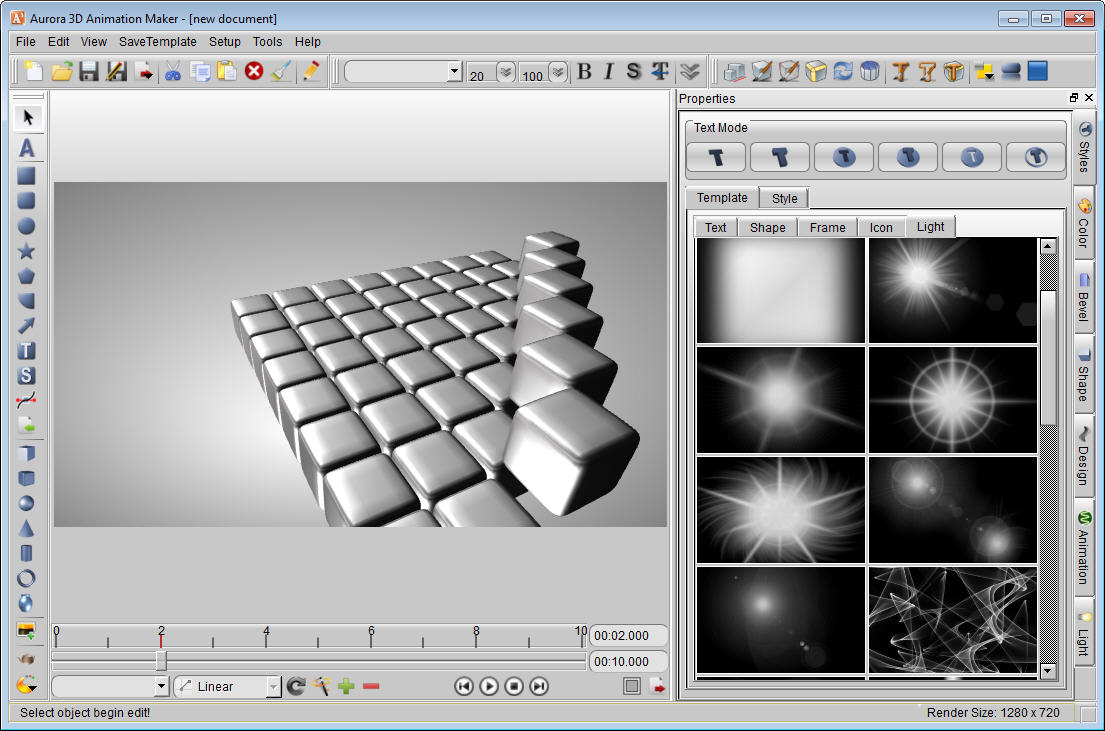1105x731 pixels.
Task: Click the red minus remove keyframe icon
Action: click(x=371, y=686)
